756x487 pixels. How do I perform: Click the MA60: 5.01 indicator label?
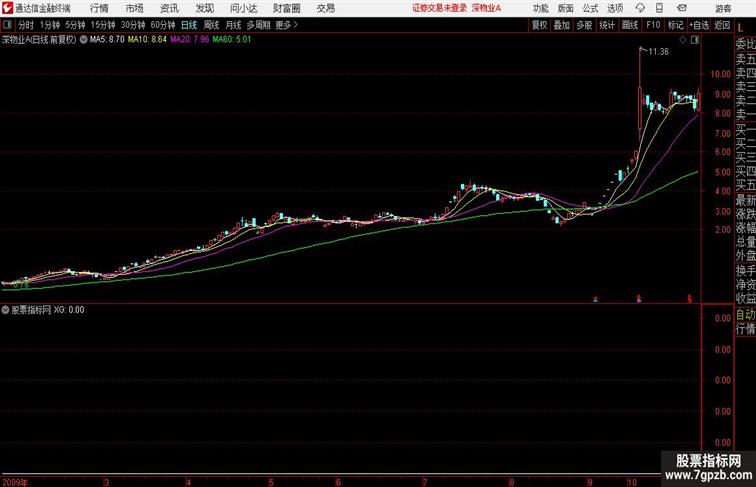(x=232, y=40)
